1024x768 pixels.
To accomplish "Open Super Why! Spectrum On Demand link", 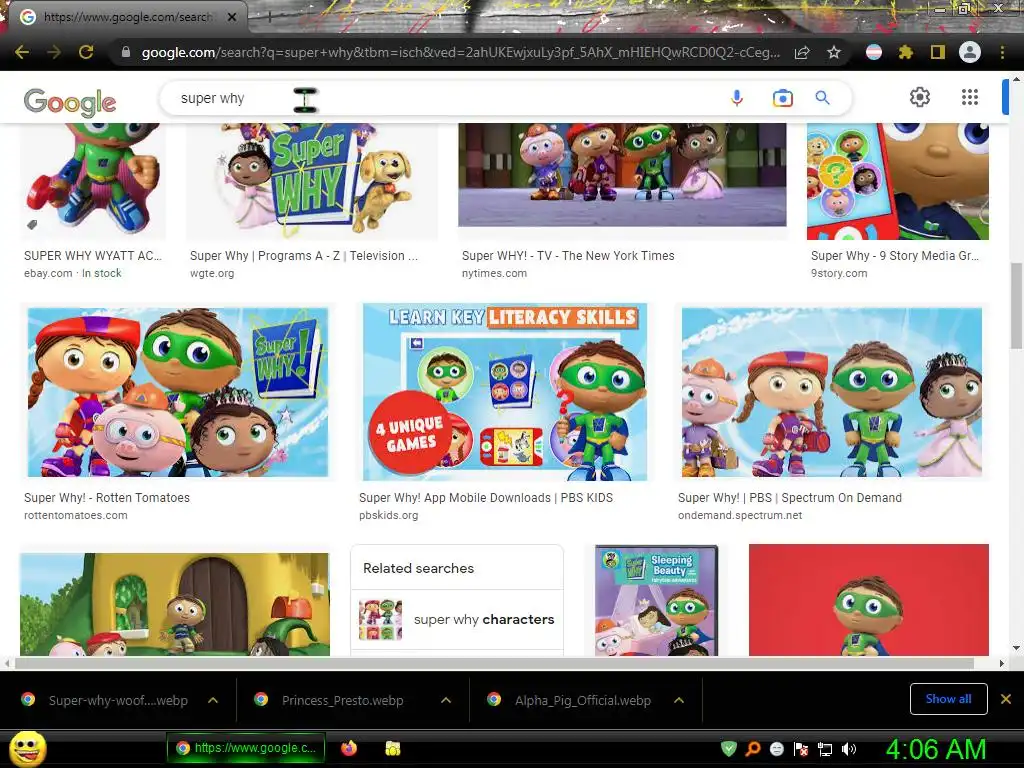I will [790, 498].
